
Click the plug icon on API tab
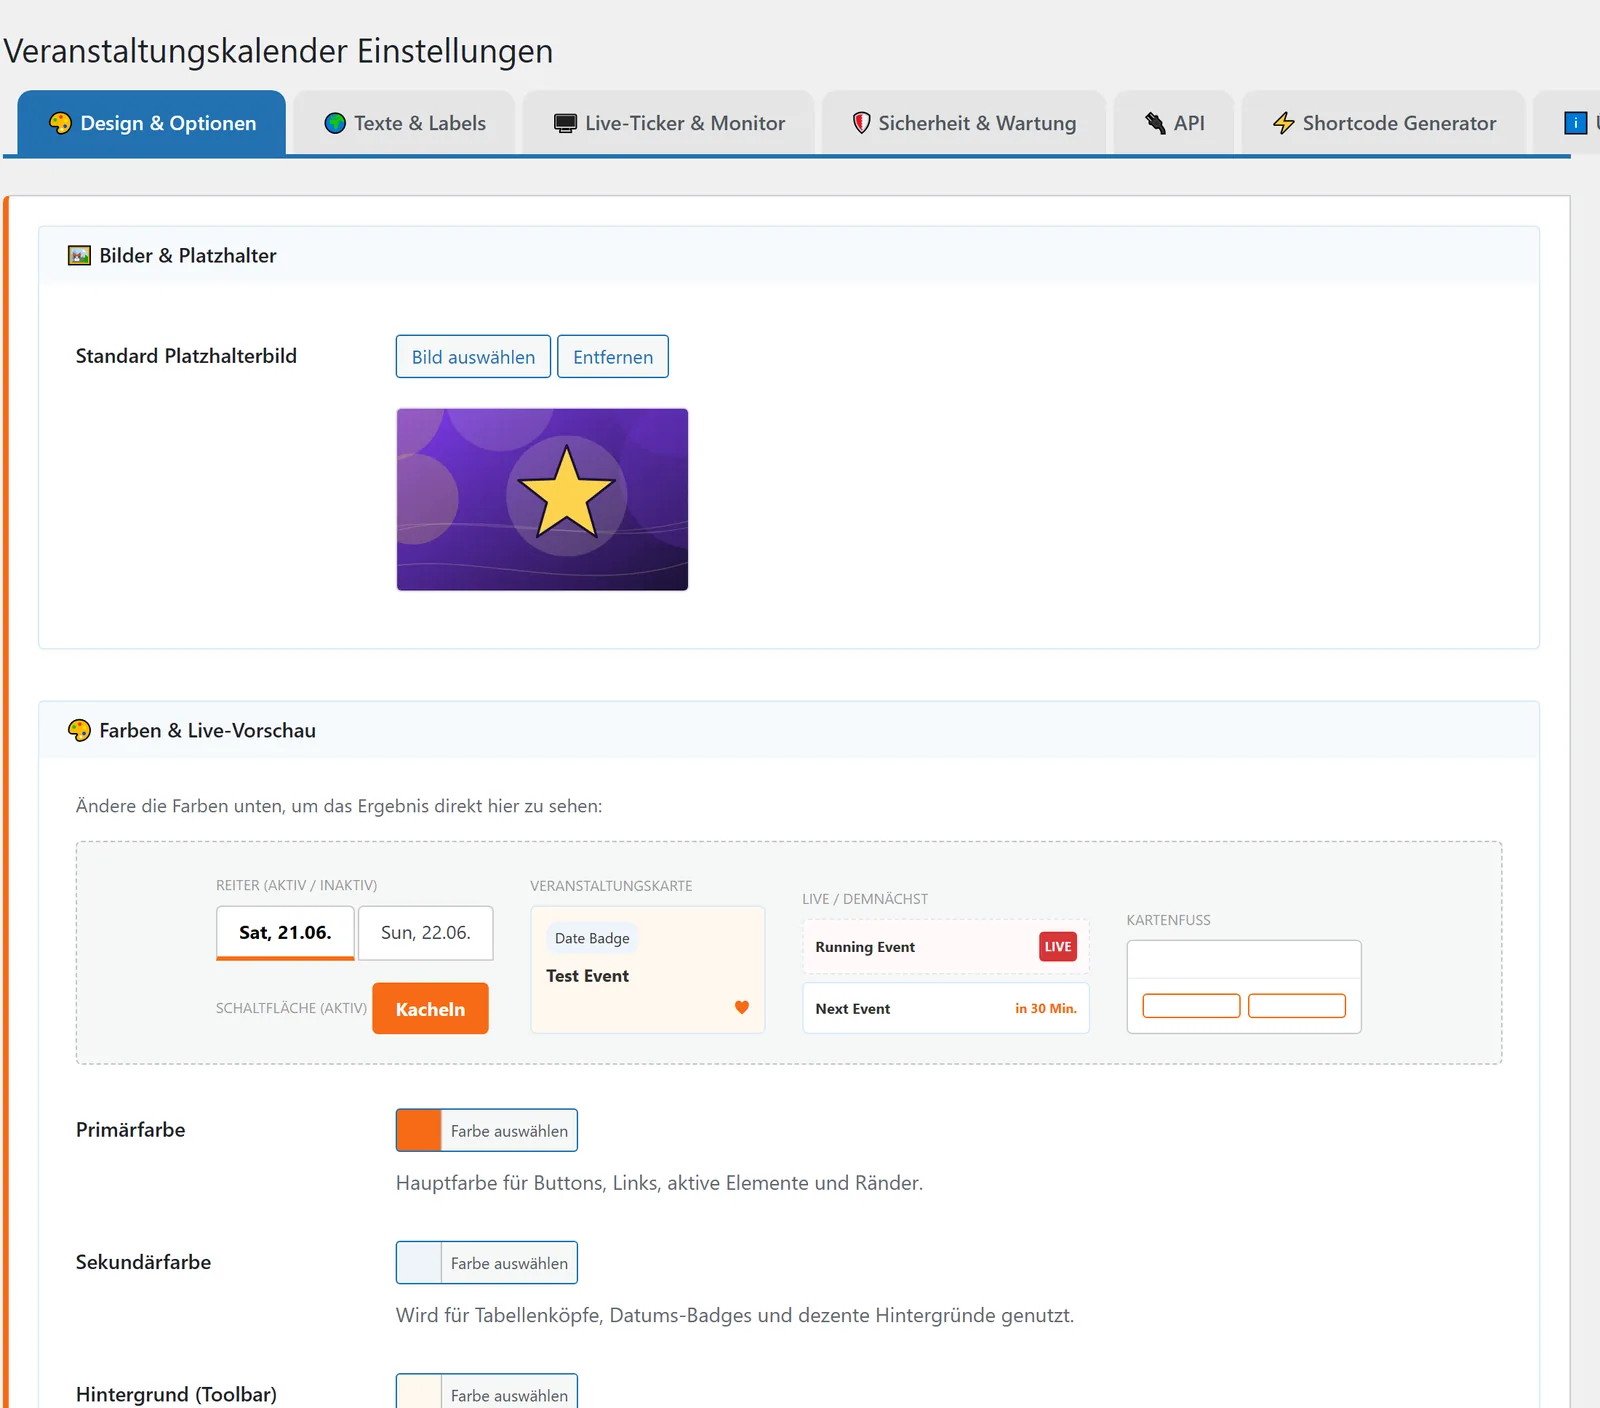pyautogui.click(x=1155, y=123)
